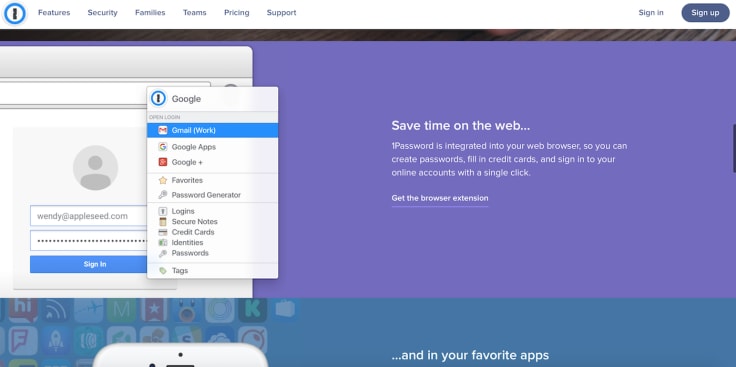Click the green Tags icon

[x=163, y=271]
